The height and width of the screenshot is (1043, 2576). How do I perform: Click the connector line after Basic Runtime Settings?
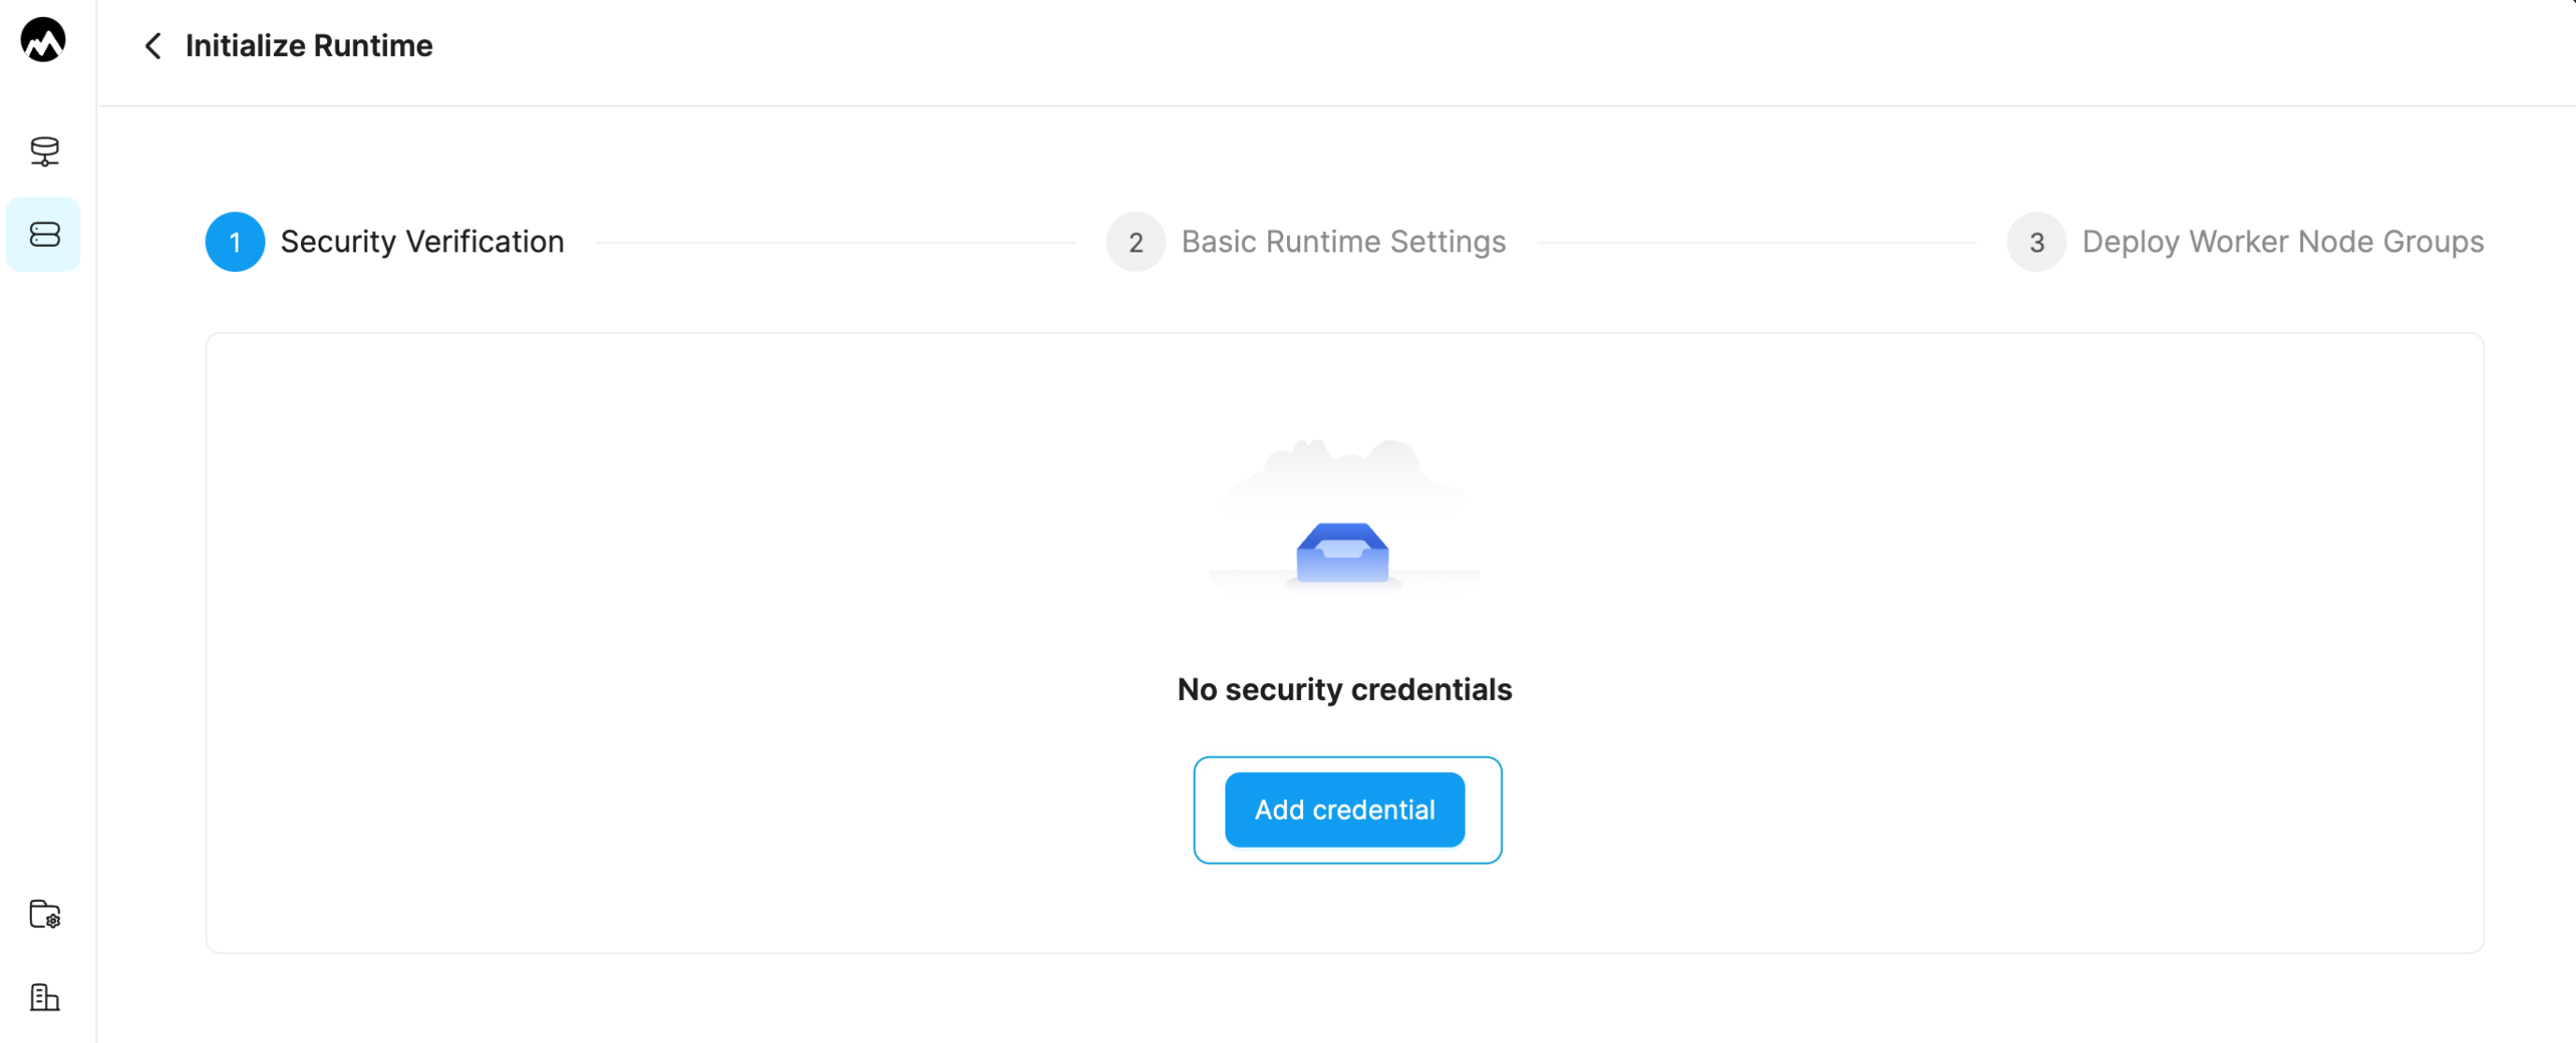(x=1756, y=242)
